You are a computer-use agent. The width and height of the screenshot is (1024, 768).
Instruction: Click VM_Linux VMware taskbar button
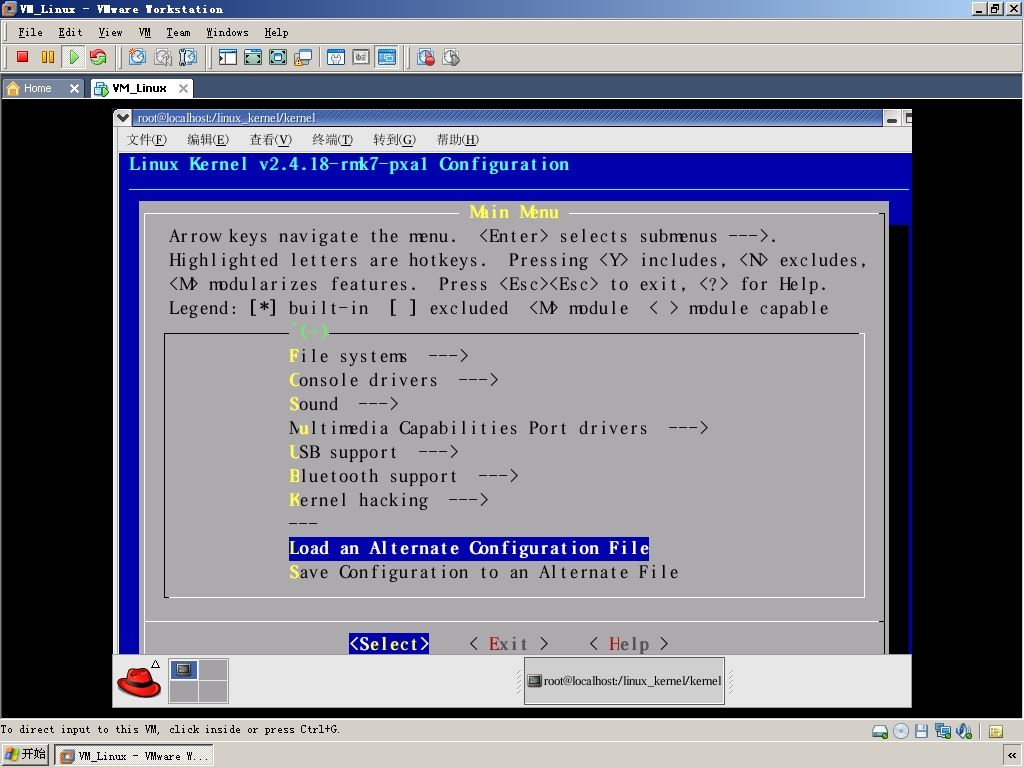(134, 756)
